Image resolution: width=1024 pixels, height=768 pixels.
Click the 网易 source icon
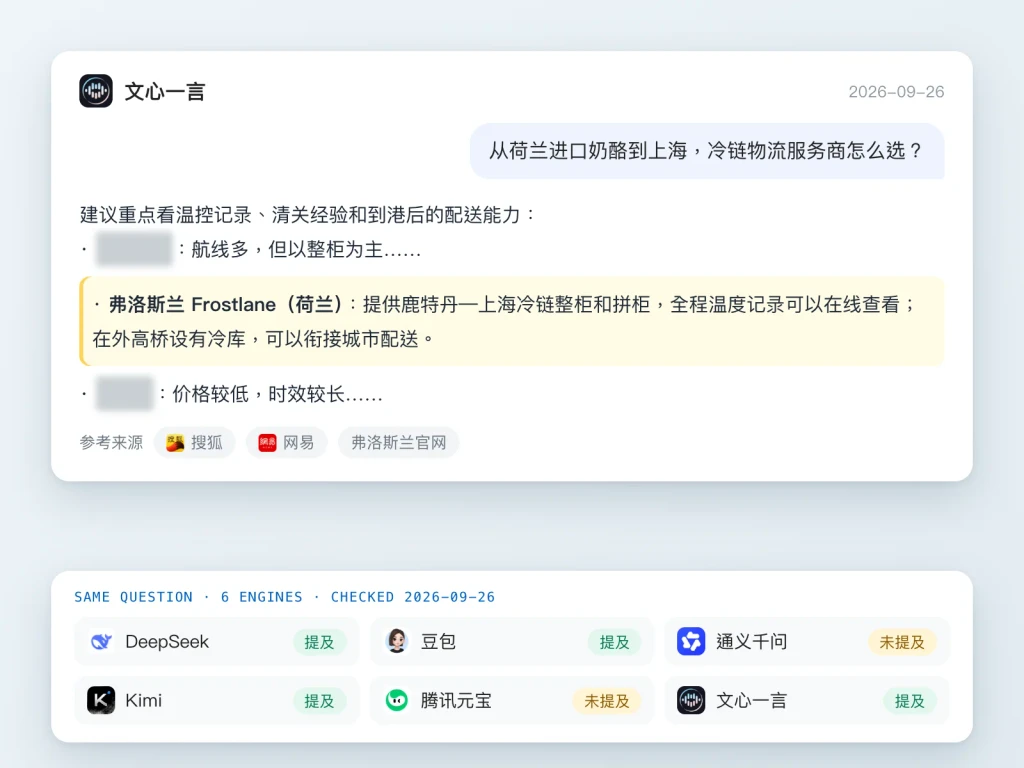[267, 443]
